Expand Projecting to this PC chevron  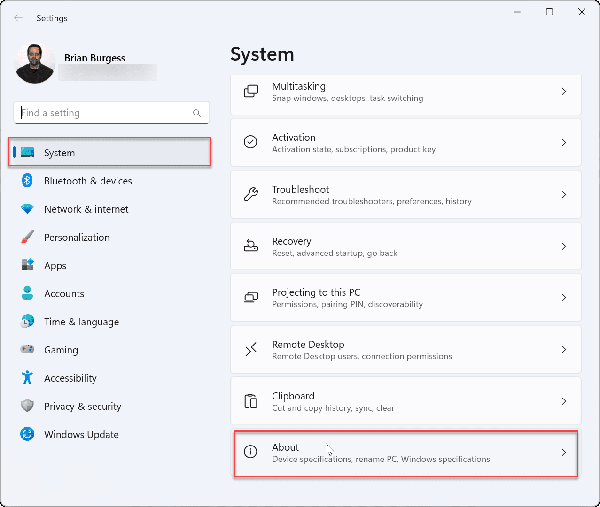click(x=564, y=297)
